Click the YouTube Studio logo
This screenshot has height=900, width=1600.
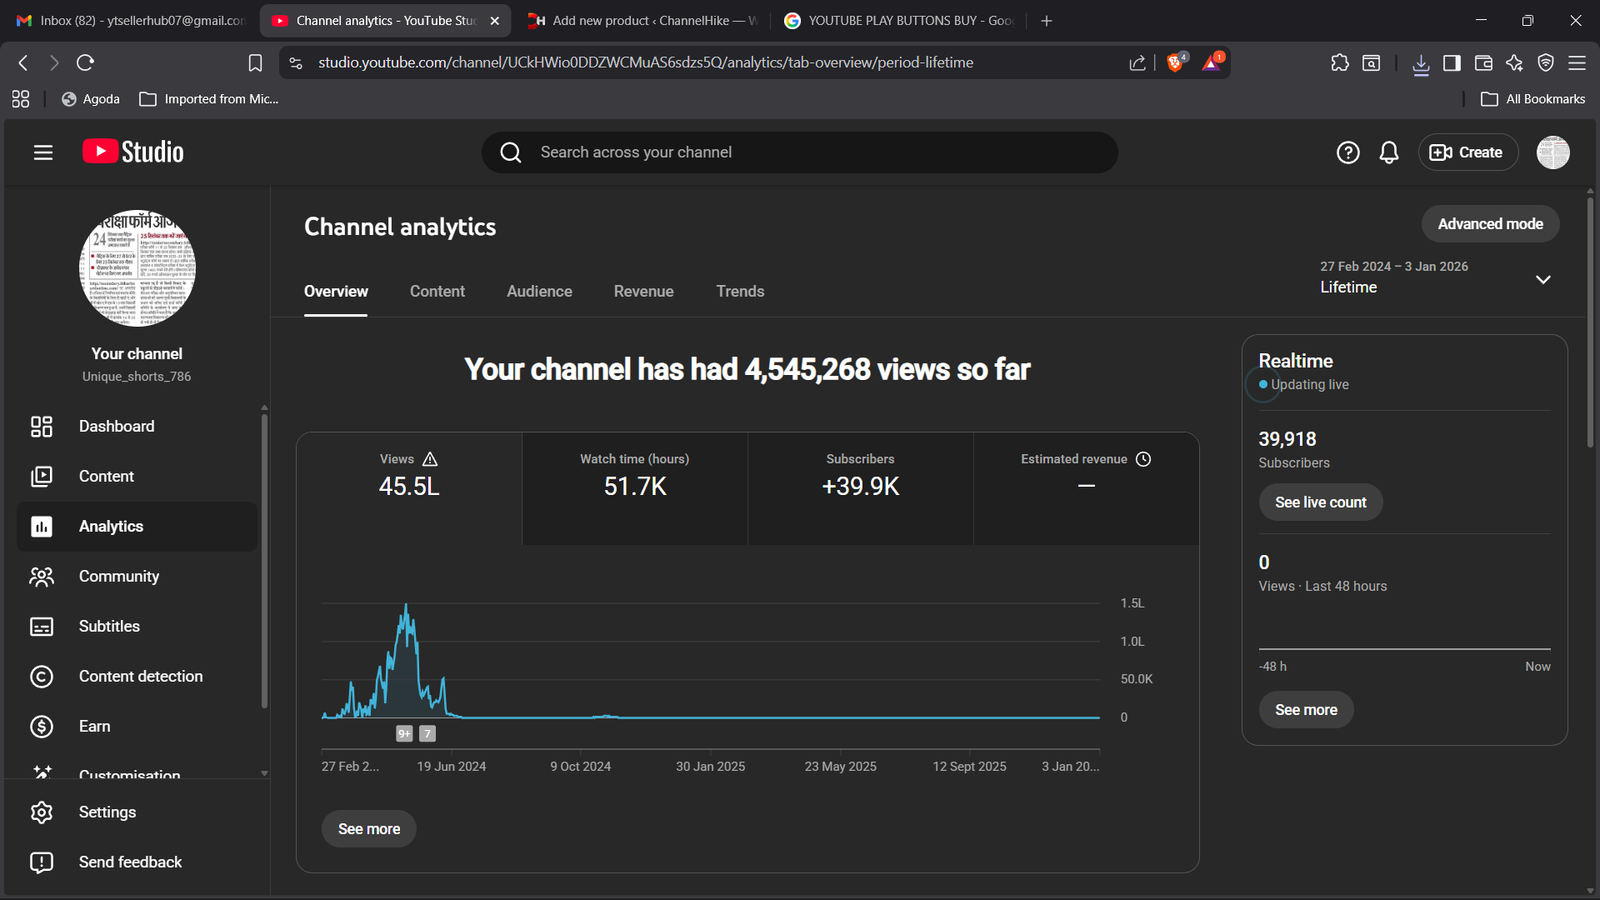click(x=133, y=152)
